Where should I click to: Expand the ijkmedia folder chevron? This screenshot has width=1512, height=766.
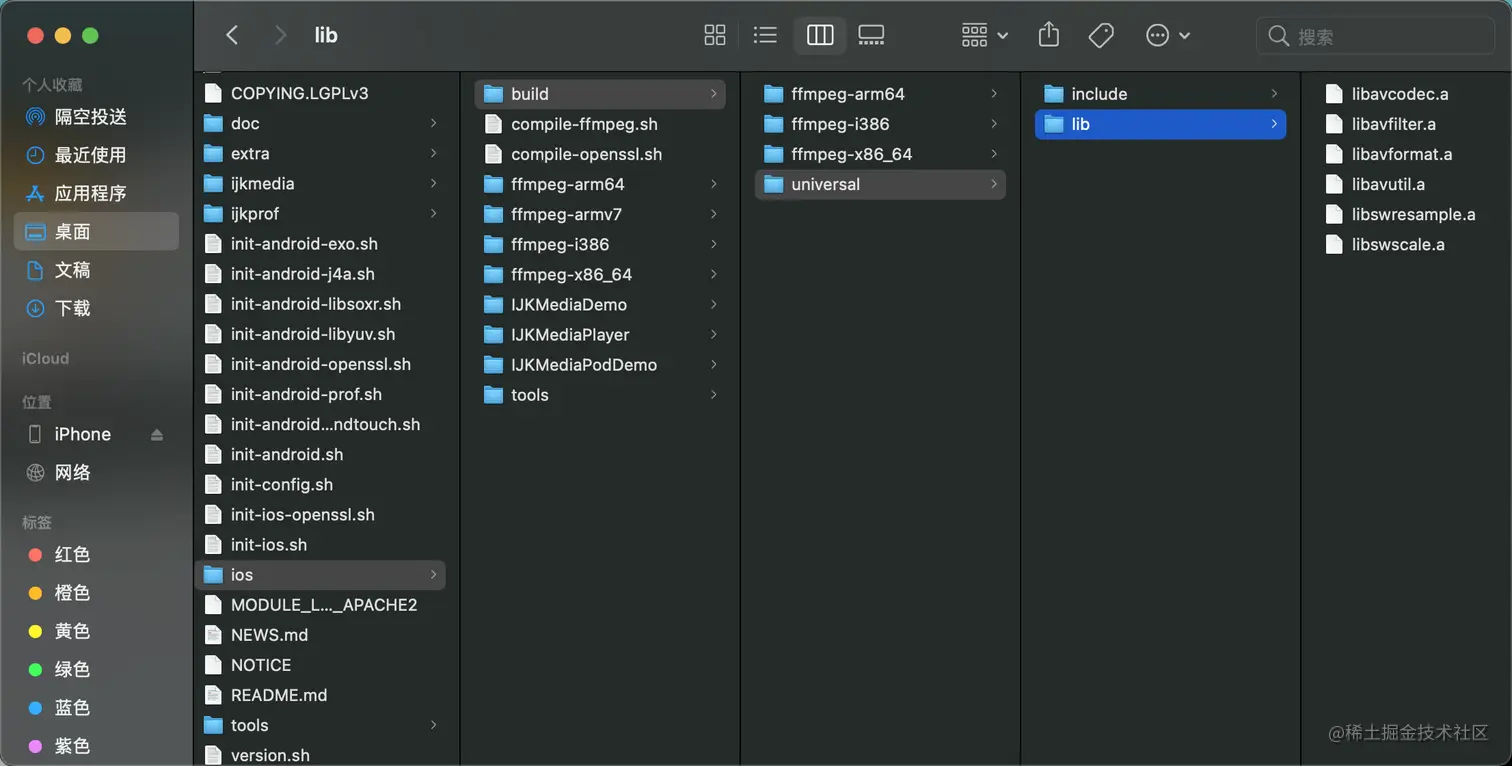(434, 183)
